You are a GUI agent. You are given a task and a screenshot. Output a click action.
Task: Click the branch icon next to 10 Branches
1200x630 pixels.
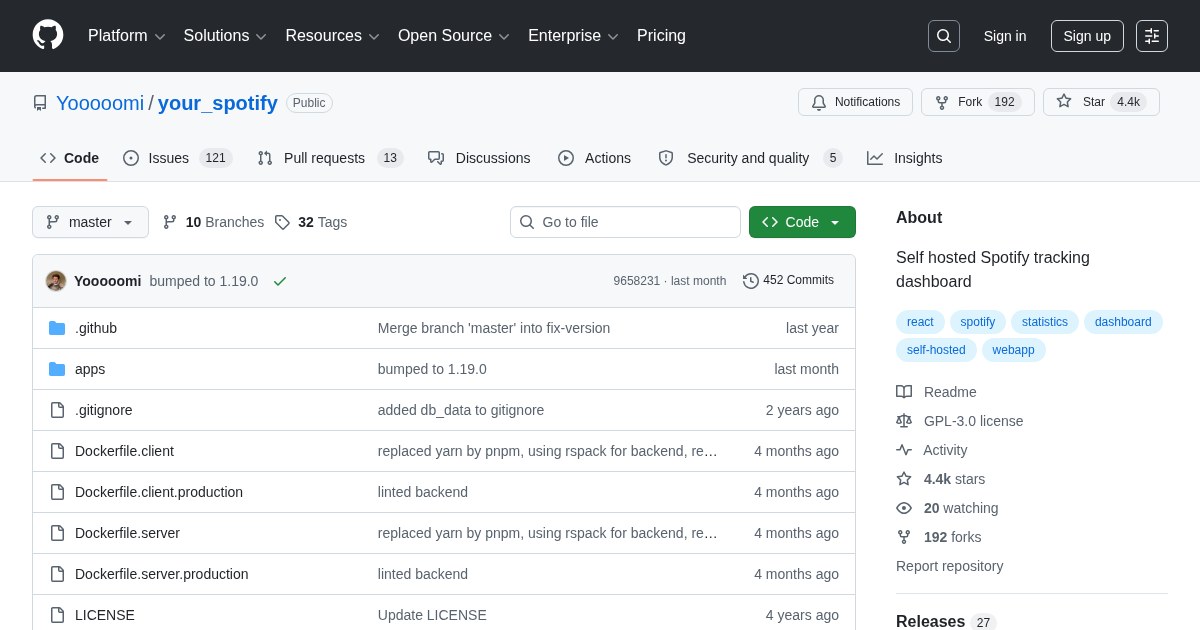click(170, 222)
